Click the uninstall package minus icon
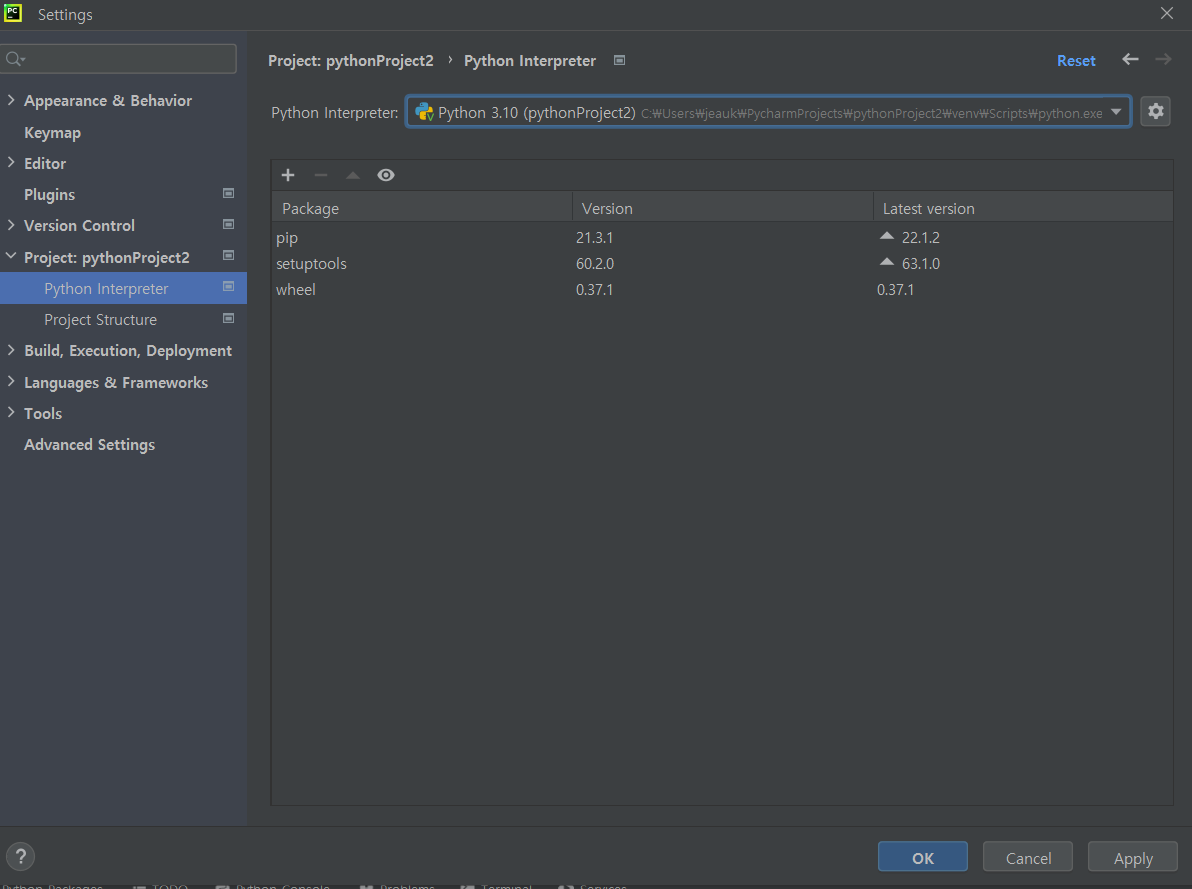The width and height of the screenshot is (1192, 889). 321,175
